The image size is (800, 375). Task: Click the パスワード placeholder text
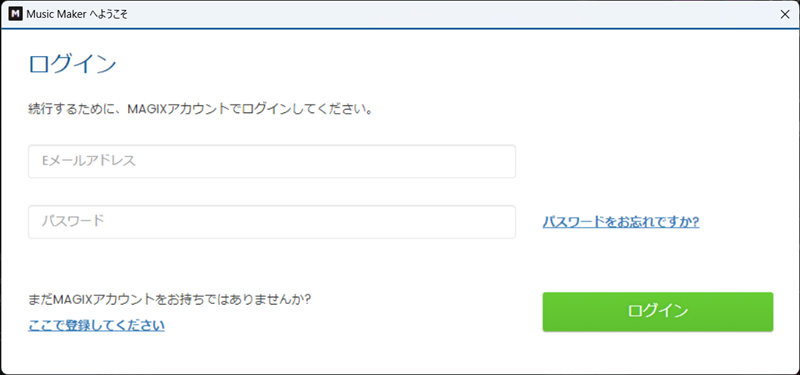tap(73, 221)
